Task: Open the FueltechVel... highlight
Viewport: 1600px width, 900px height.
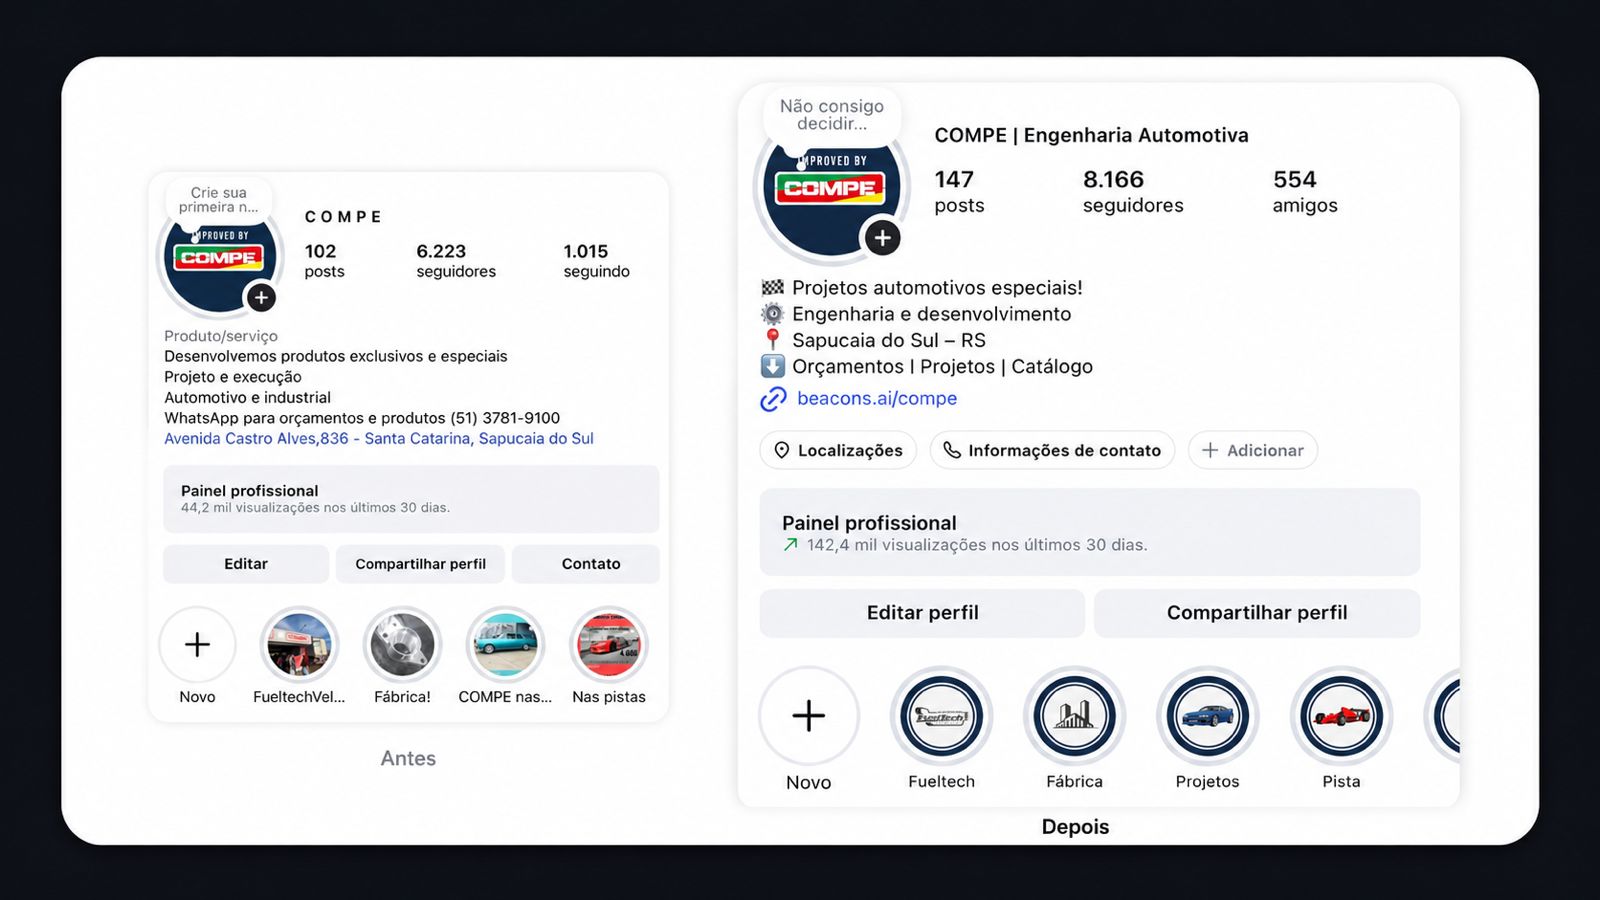Action: tap(299, 645)
